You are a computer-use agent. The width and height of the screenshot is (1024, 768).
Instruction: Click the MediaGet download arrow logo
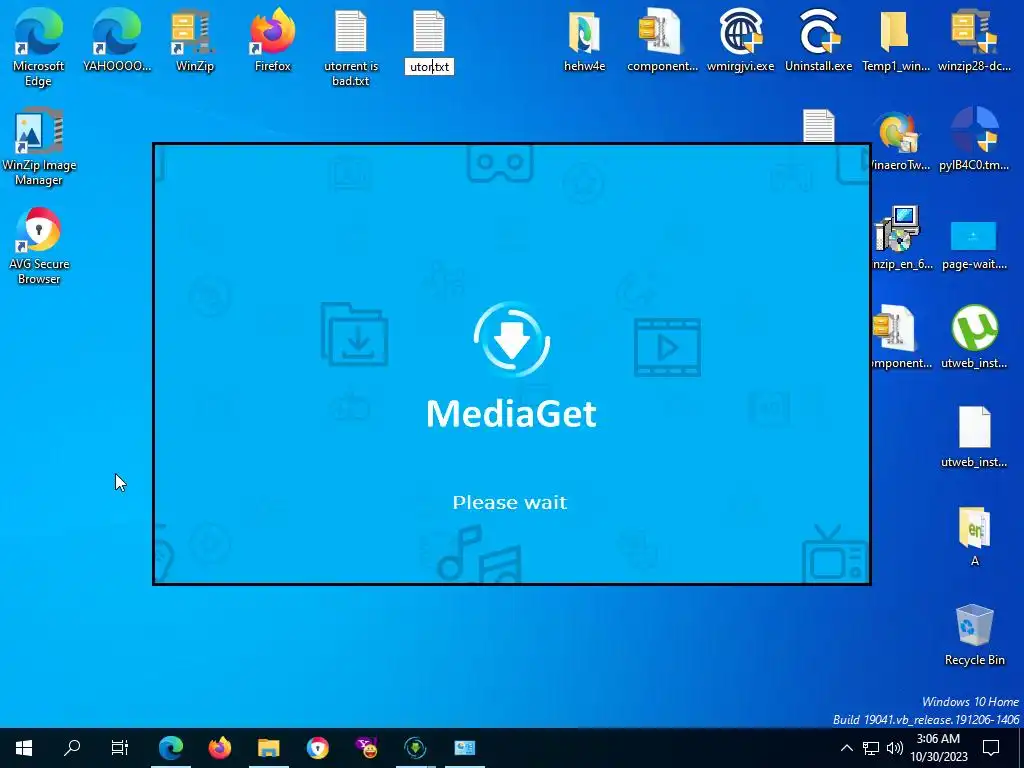point(511,339)
